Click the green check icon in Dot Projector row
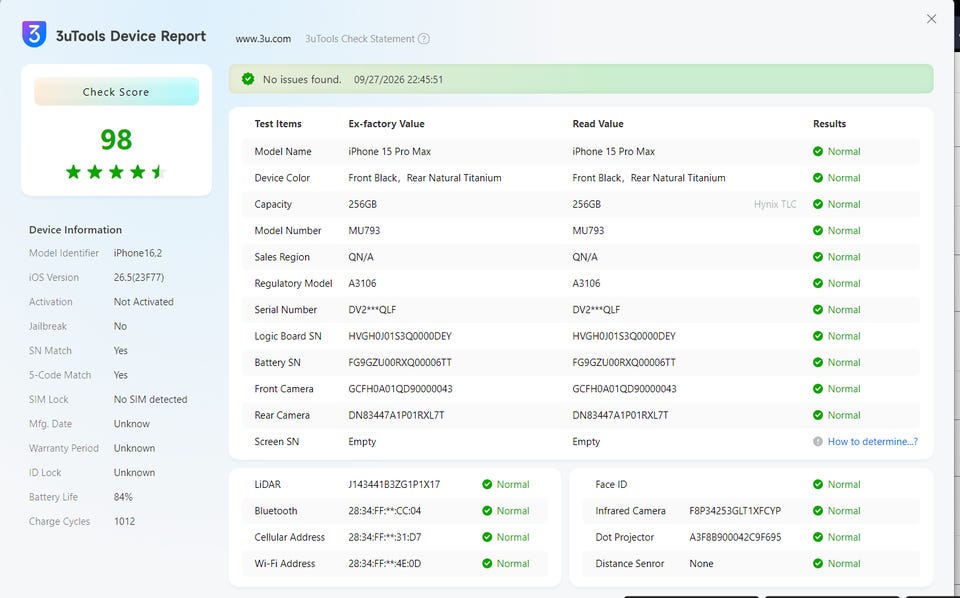 tap(818, 537)
